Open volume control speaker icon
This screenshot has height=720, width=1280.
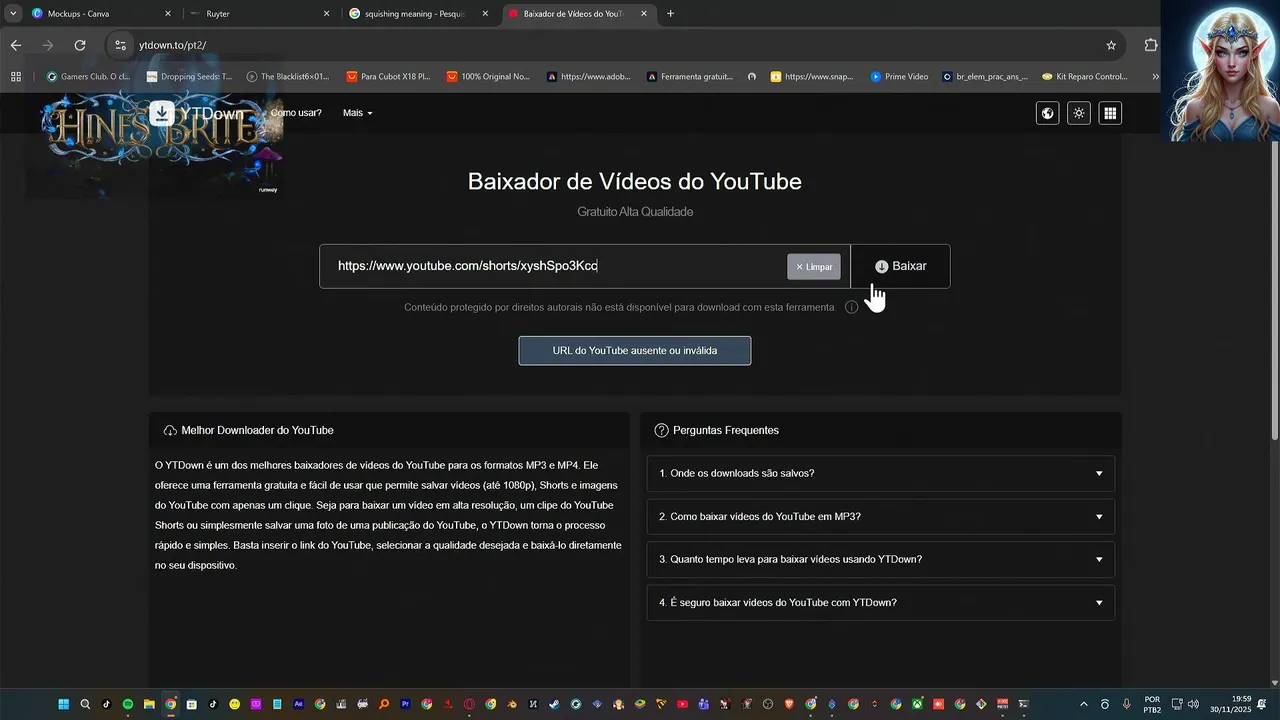coord(1193,704)
